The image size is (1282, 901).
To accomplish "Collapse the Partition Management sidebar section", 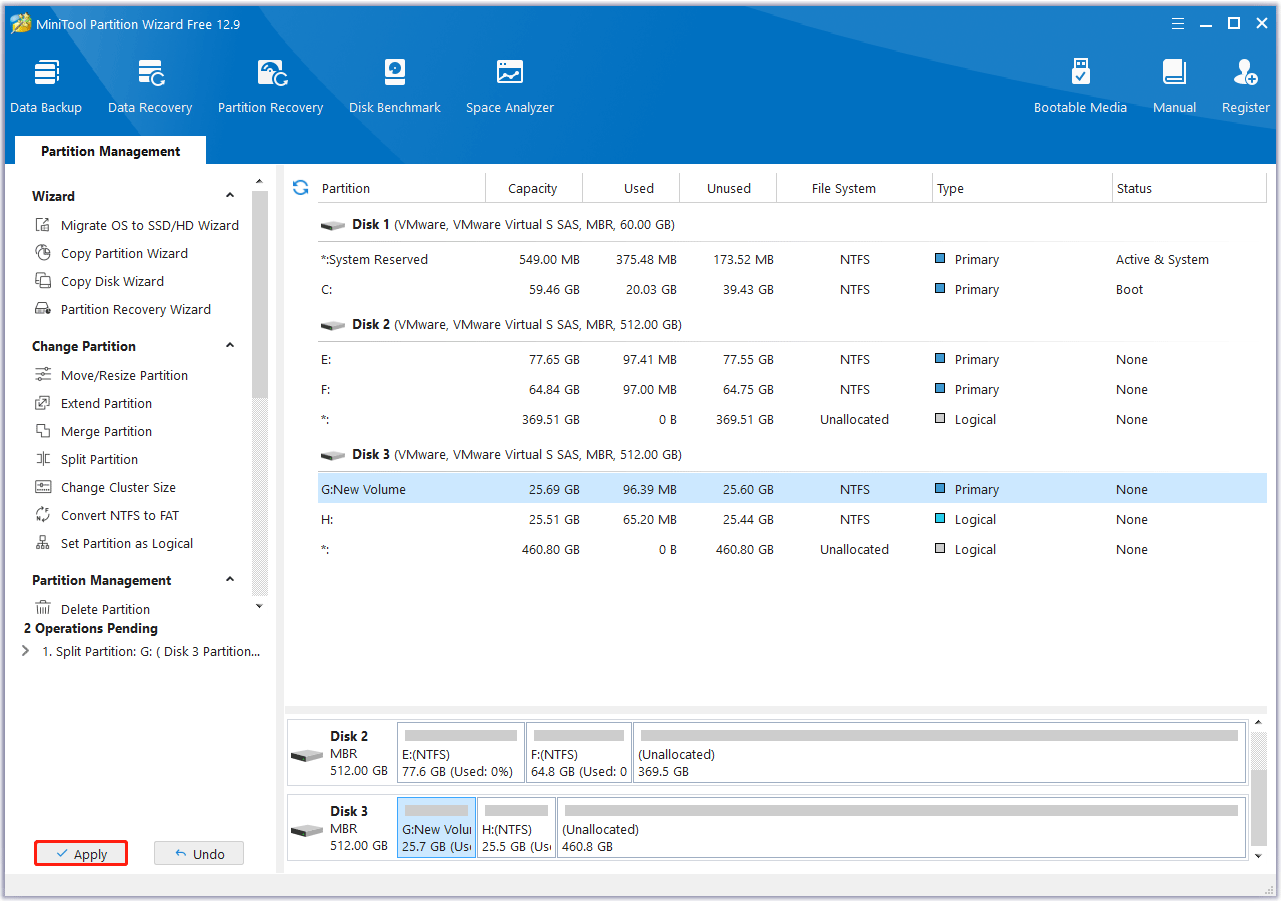I will click(230, 580).
